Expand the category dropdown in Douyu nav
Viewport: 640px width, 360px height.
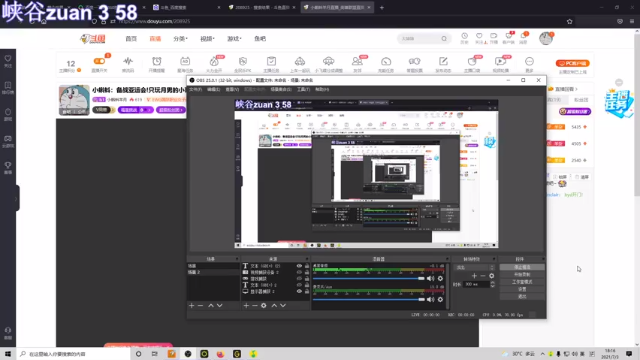[180, 38]
